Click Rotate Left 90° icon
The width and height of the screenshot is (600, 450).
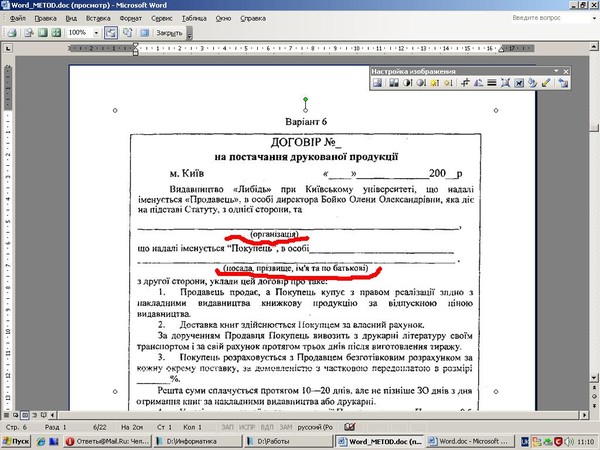point(478,83)
